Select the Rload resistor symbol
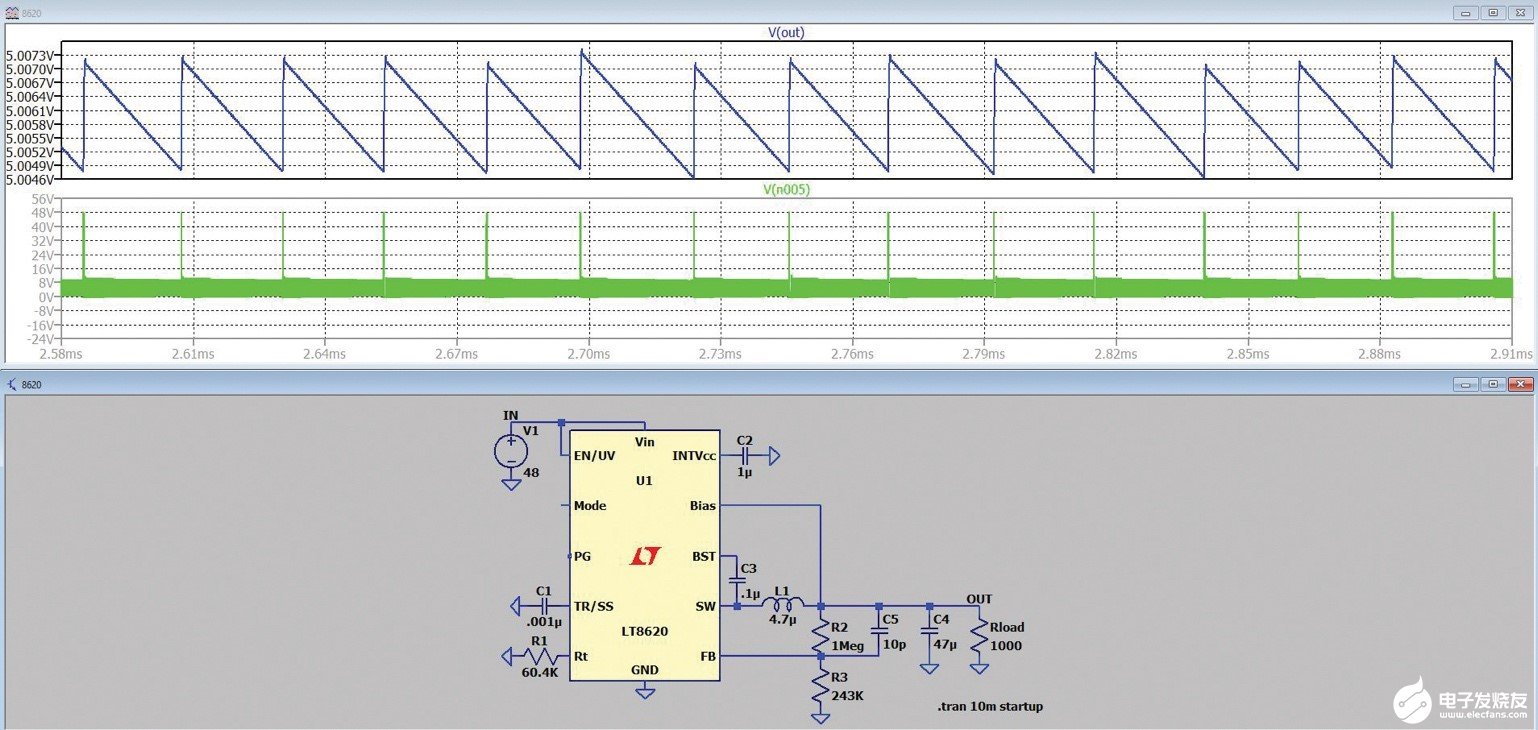 (x=979, y=636)
